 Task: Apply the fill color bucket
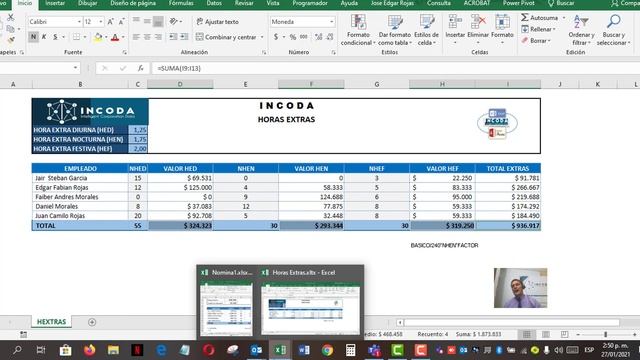[98, 37]
